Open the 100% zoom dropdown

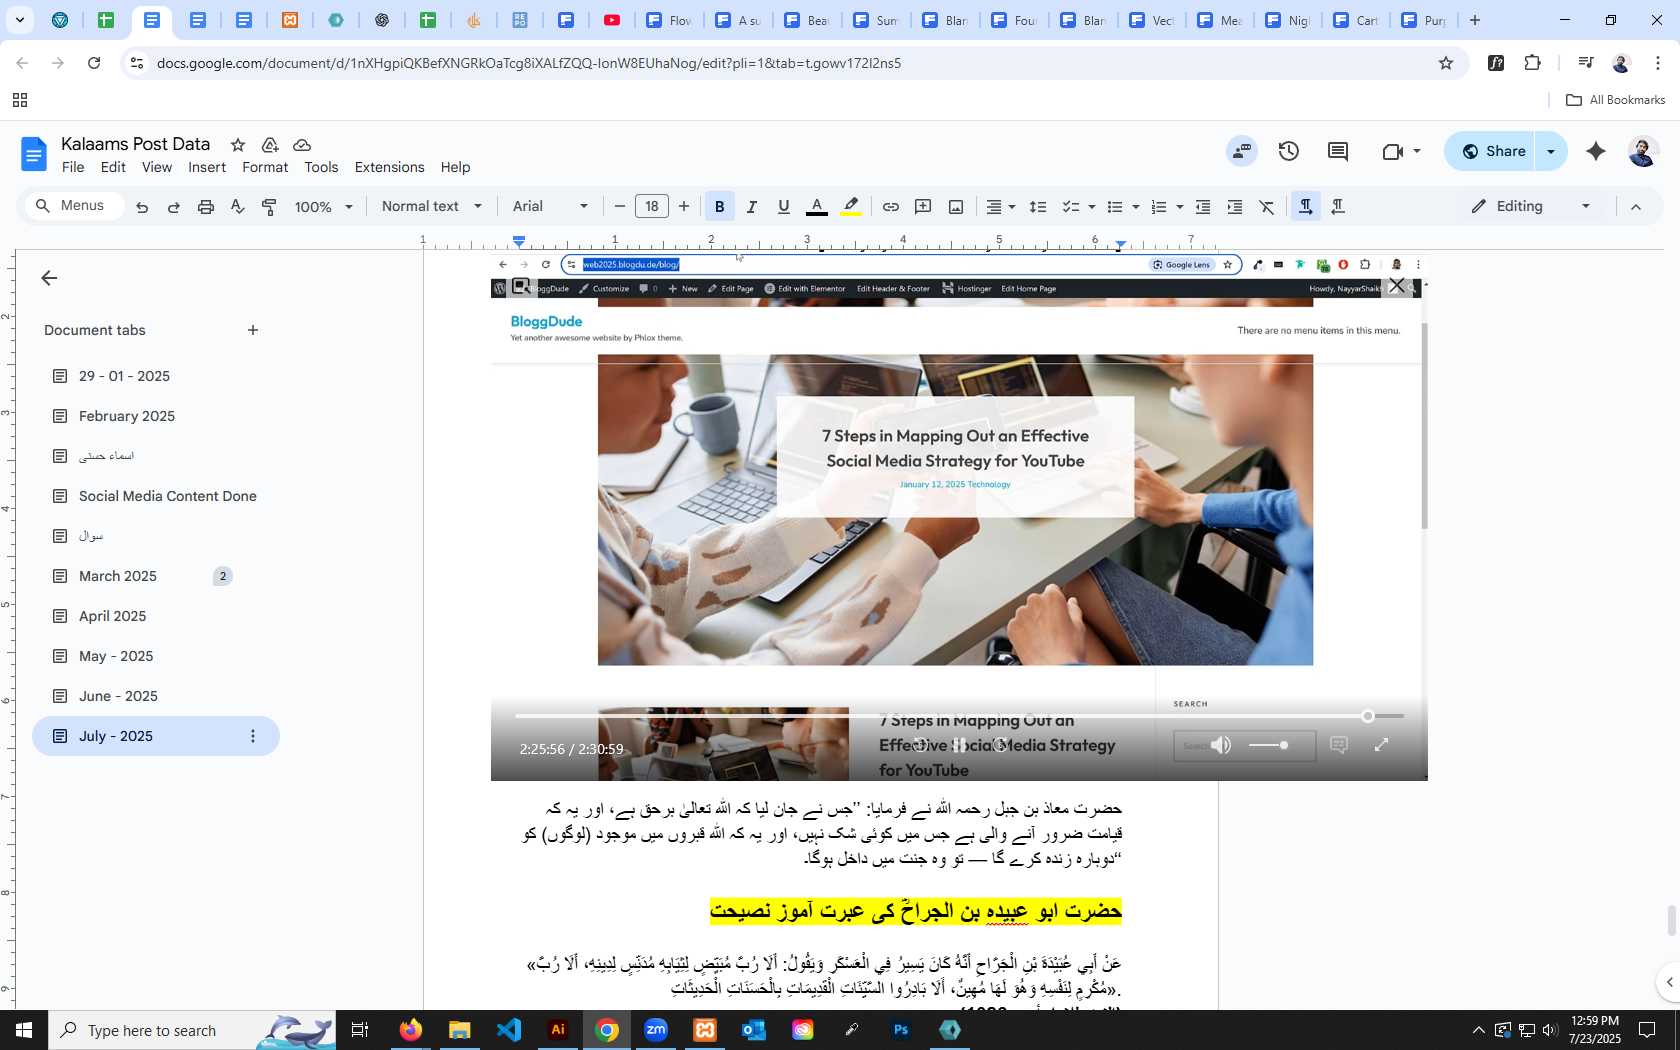(324, 207)
